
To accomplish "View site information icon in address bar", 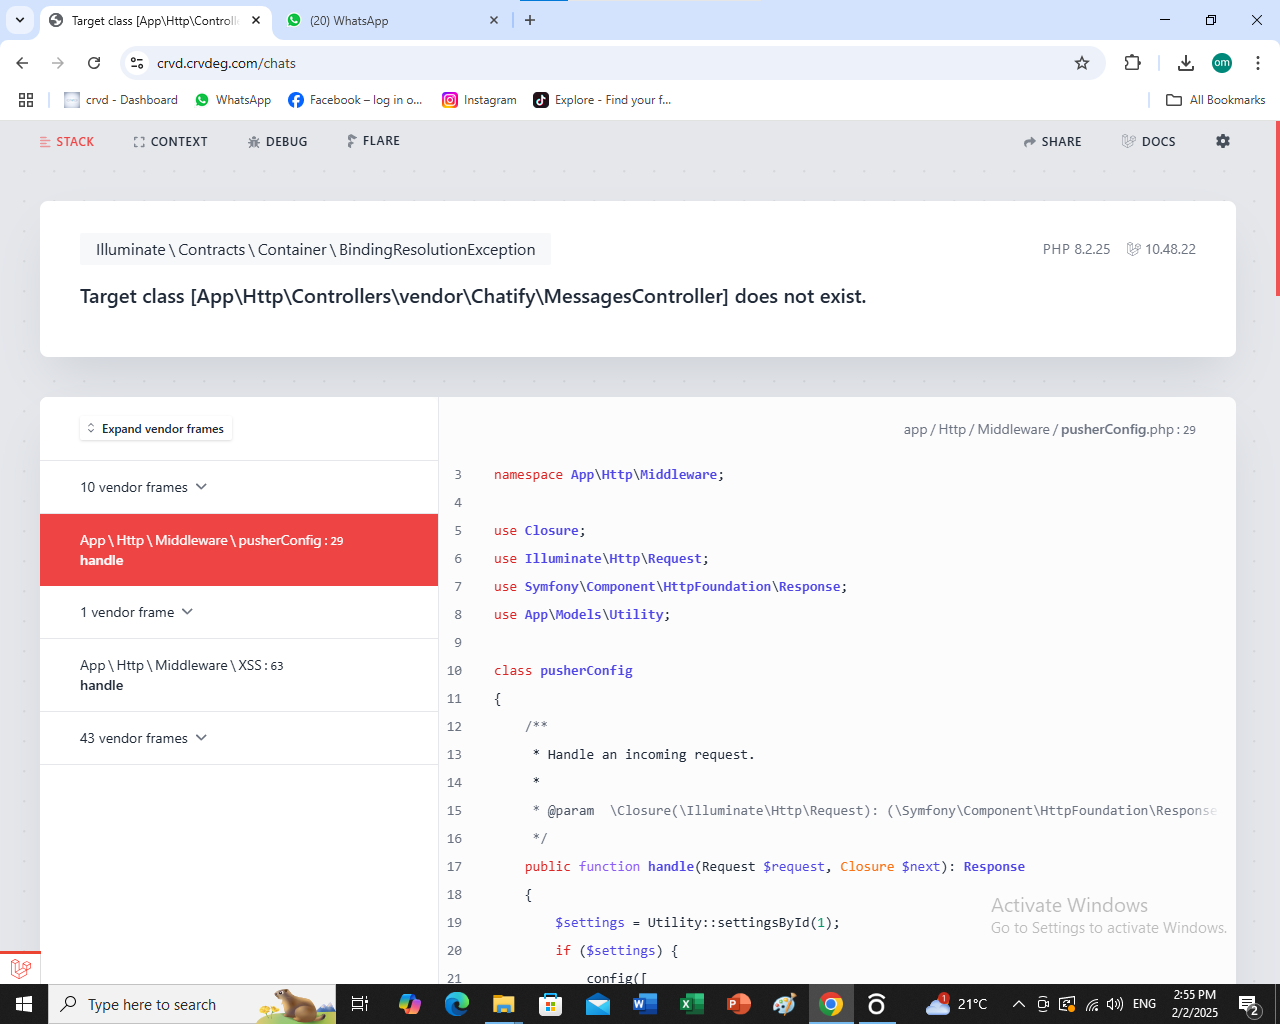I will (x=138, y=63).
